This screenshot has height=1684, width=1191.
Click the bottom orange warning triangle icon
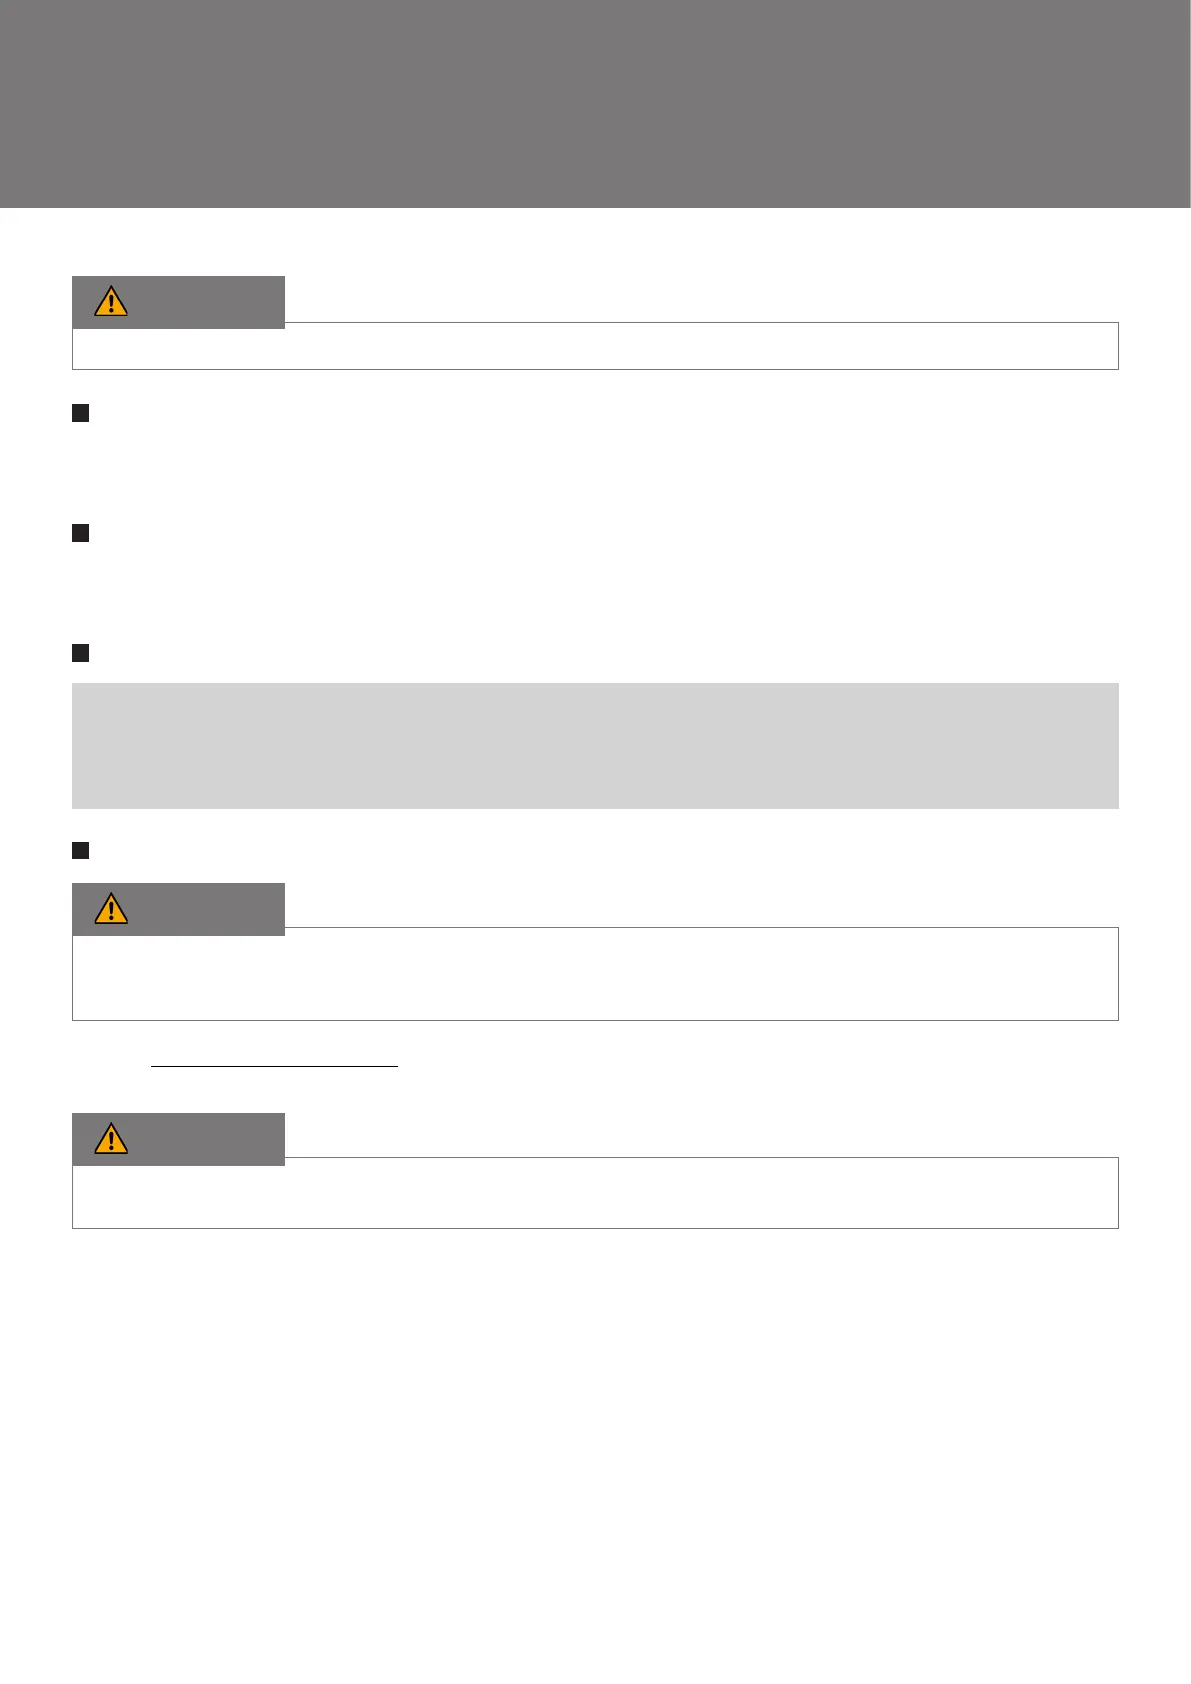[111, 1138]
